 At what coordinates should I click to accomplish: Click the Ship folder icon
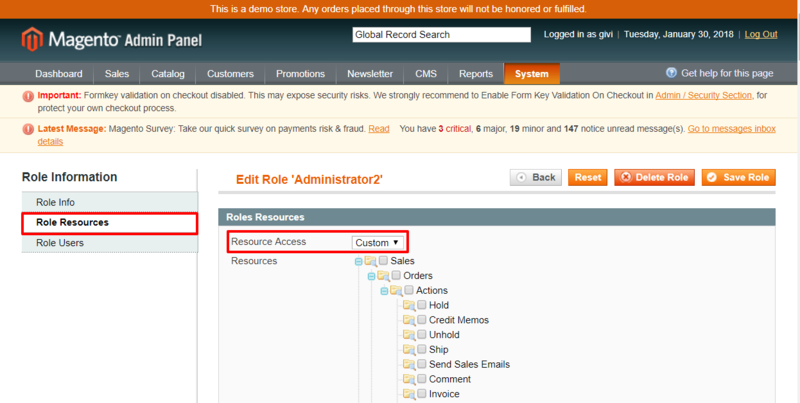(x=409, y=350)
